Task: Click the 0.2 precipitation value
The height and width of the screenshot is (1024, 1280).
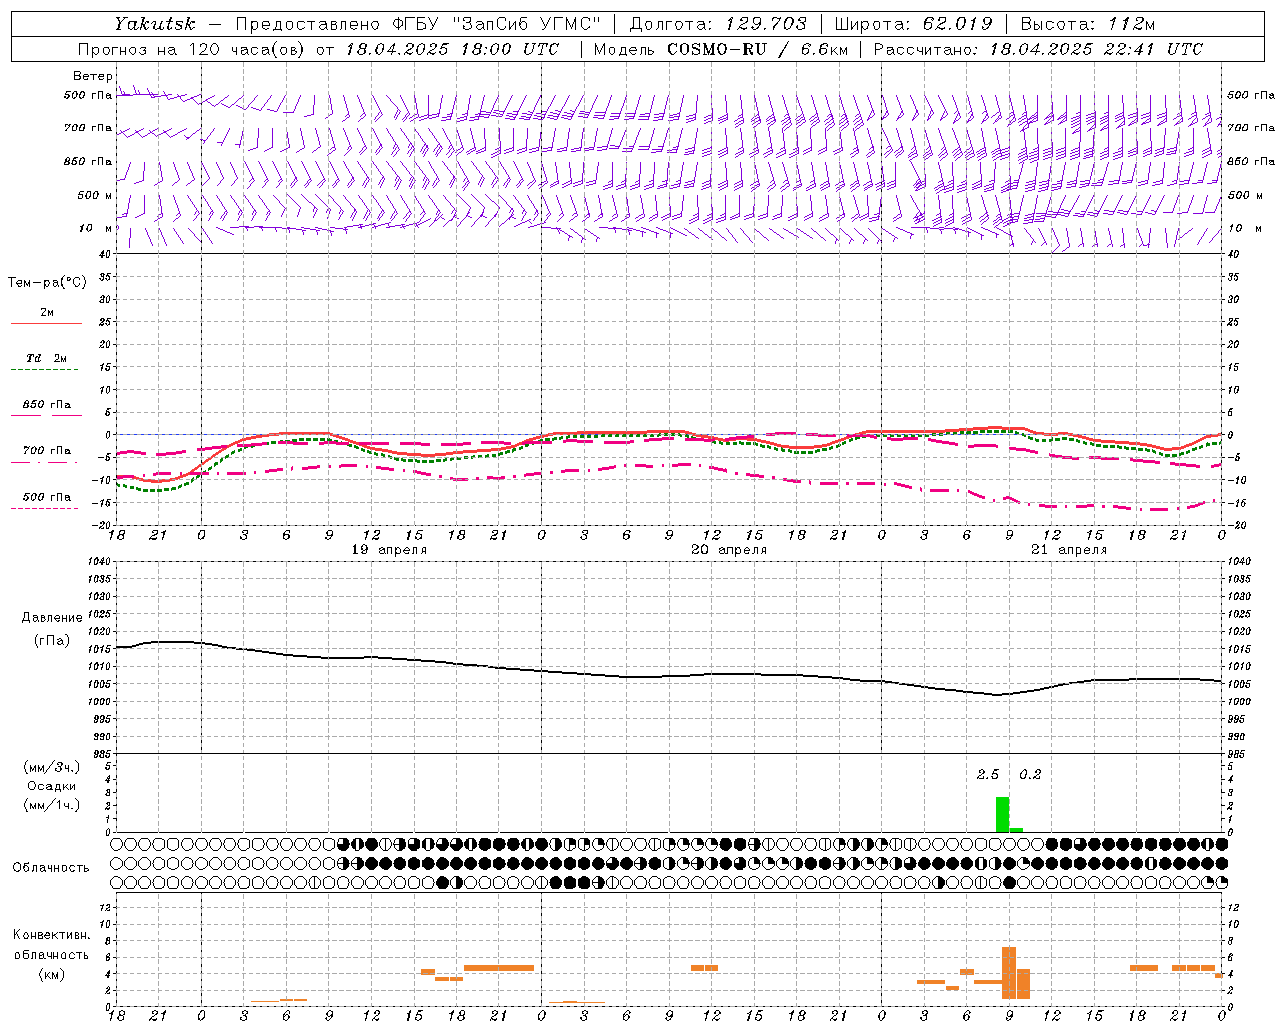Action: [1030, 774]
